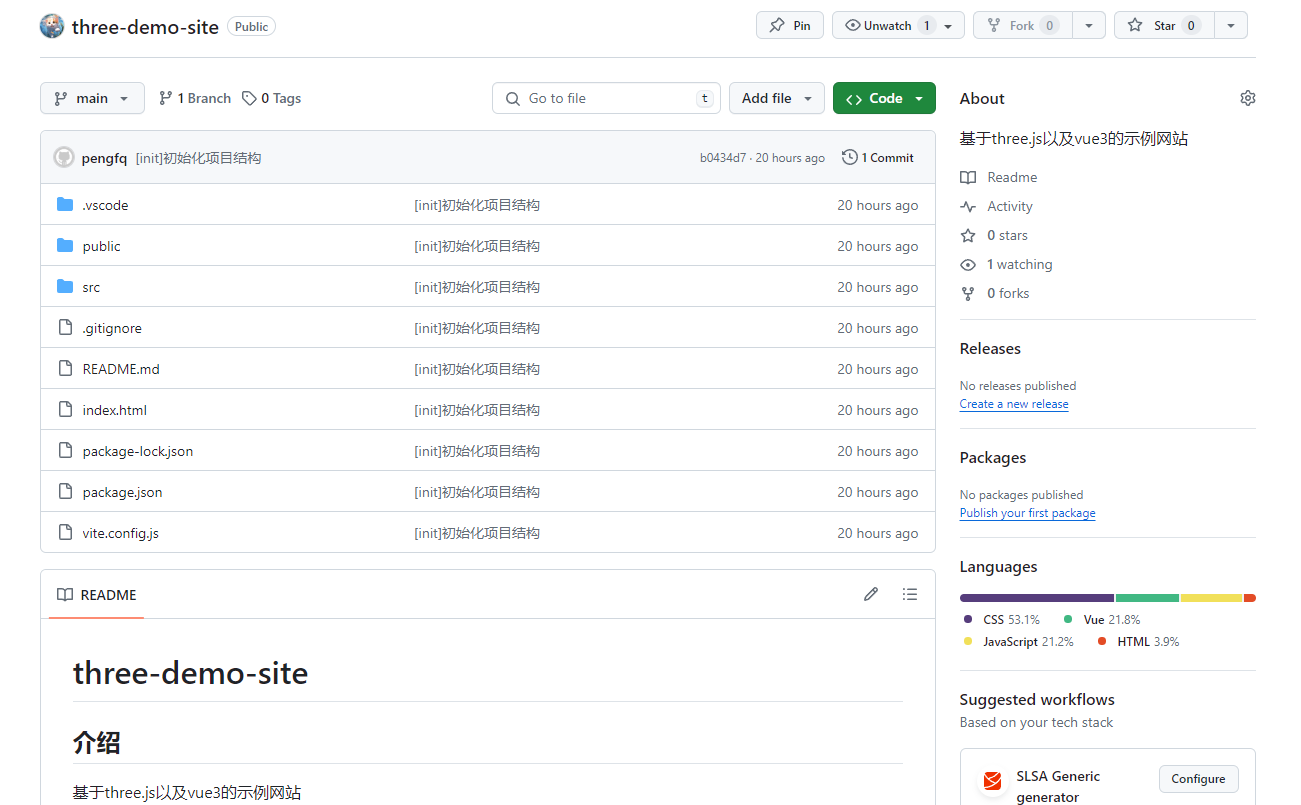1301x805 pixels.
Task: Open the README.md file name
Action: 121,369
